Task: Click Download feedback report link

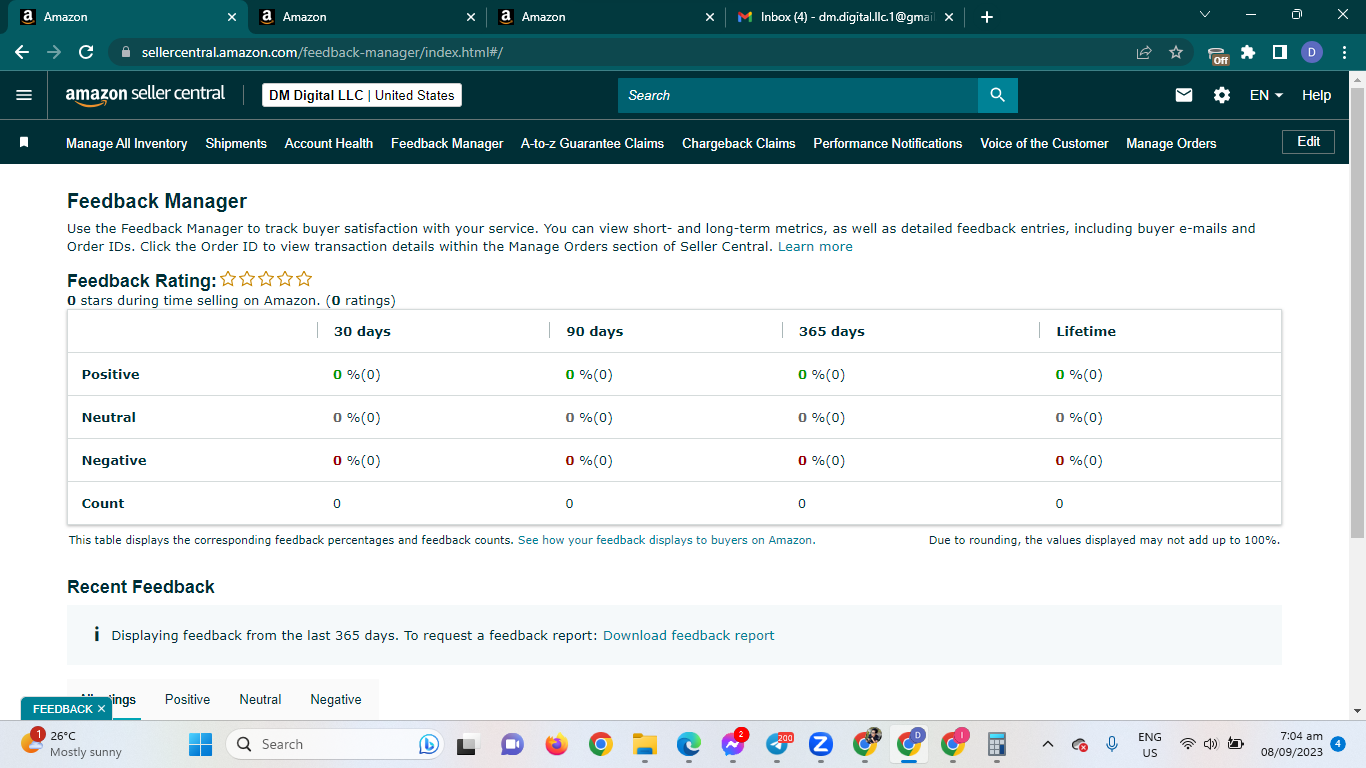Action: coord(689,635)
